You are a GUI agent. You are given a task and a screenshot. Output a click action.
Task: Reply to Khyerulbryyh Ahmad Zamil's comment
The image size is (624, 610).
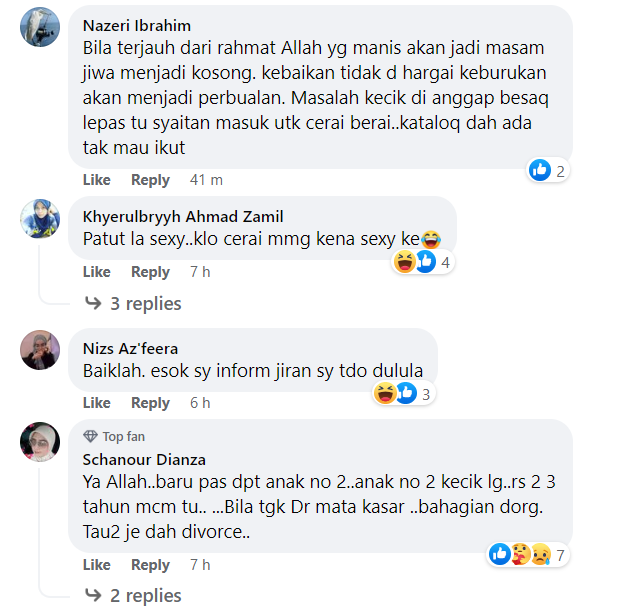coord(150,272)
